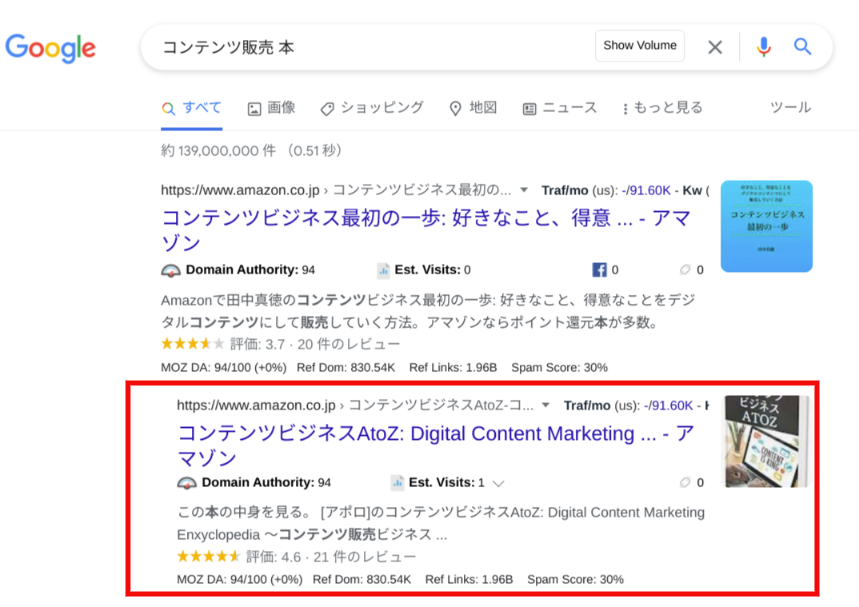Click the Facebook share count icon
This screenshot has width=859, height=607.
click(x=599, y=270)
